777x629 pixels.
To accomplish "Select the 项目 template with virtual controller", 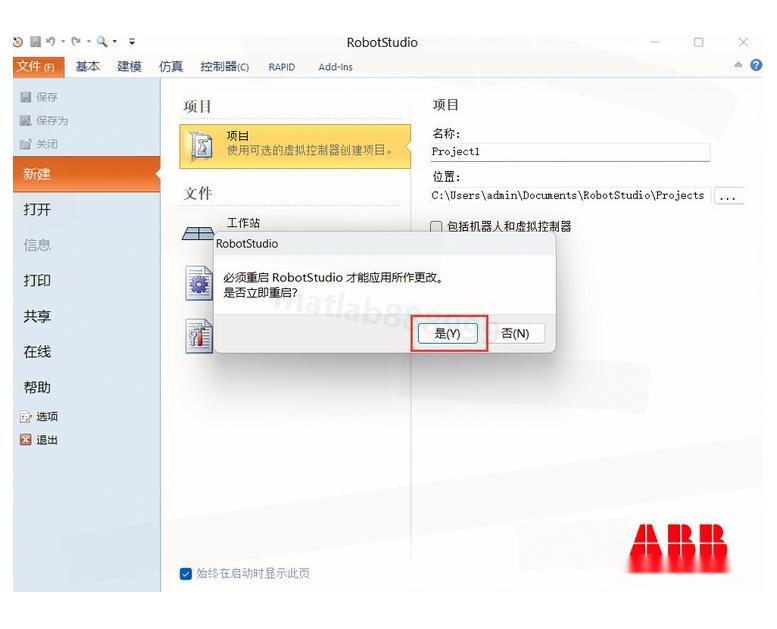I will (x=295, y=146).
